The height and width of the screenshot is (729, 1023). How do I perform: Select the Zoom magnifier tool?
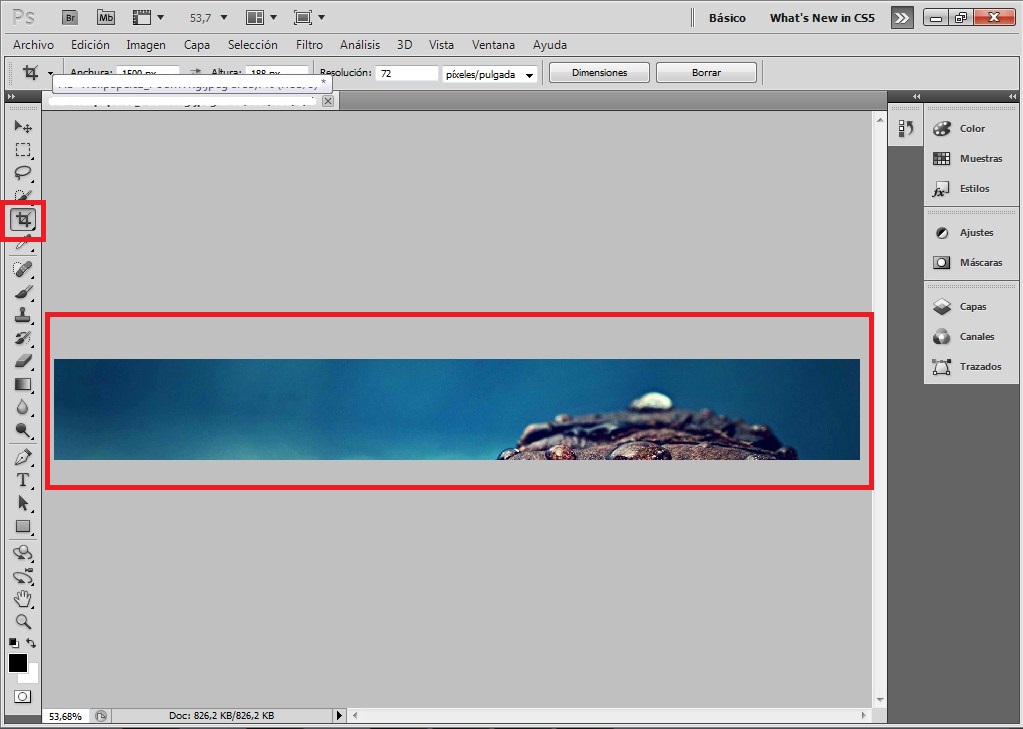pyautogui.click(x=23, y=622)
